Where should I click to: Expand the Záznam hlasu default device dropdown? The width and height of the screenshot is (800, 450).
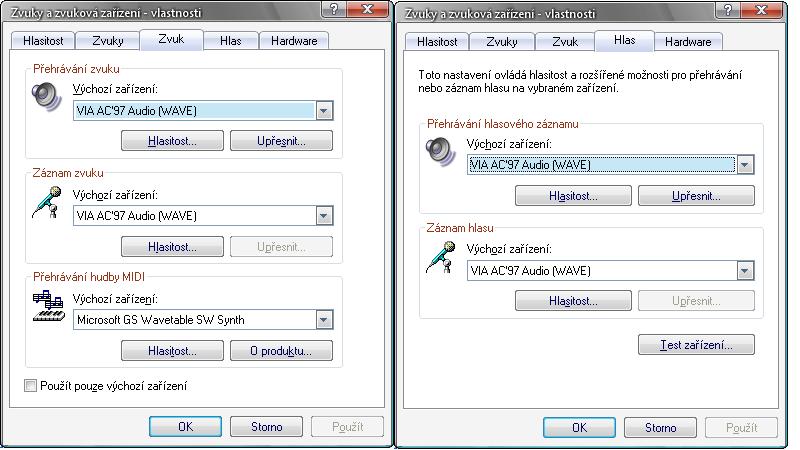coord(744,270)
